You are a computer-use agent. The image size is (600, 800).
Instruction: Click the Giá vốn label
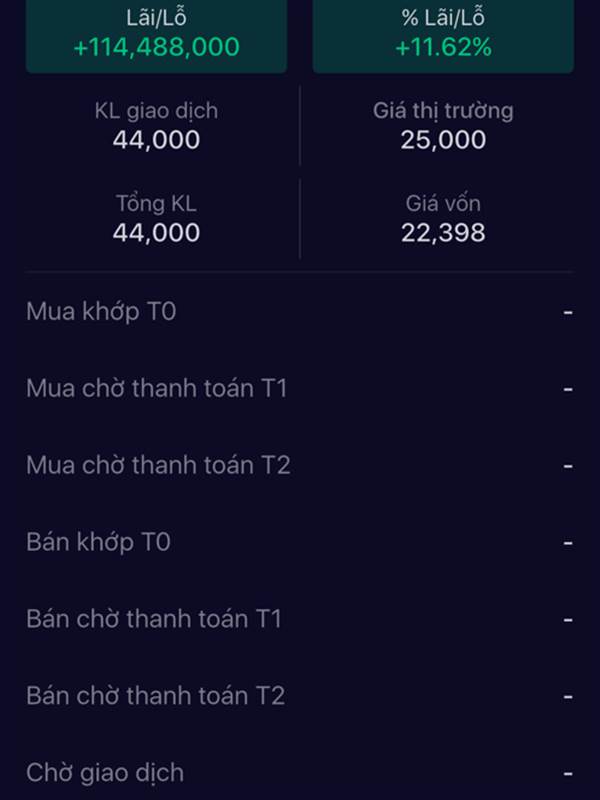443,204
